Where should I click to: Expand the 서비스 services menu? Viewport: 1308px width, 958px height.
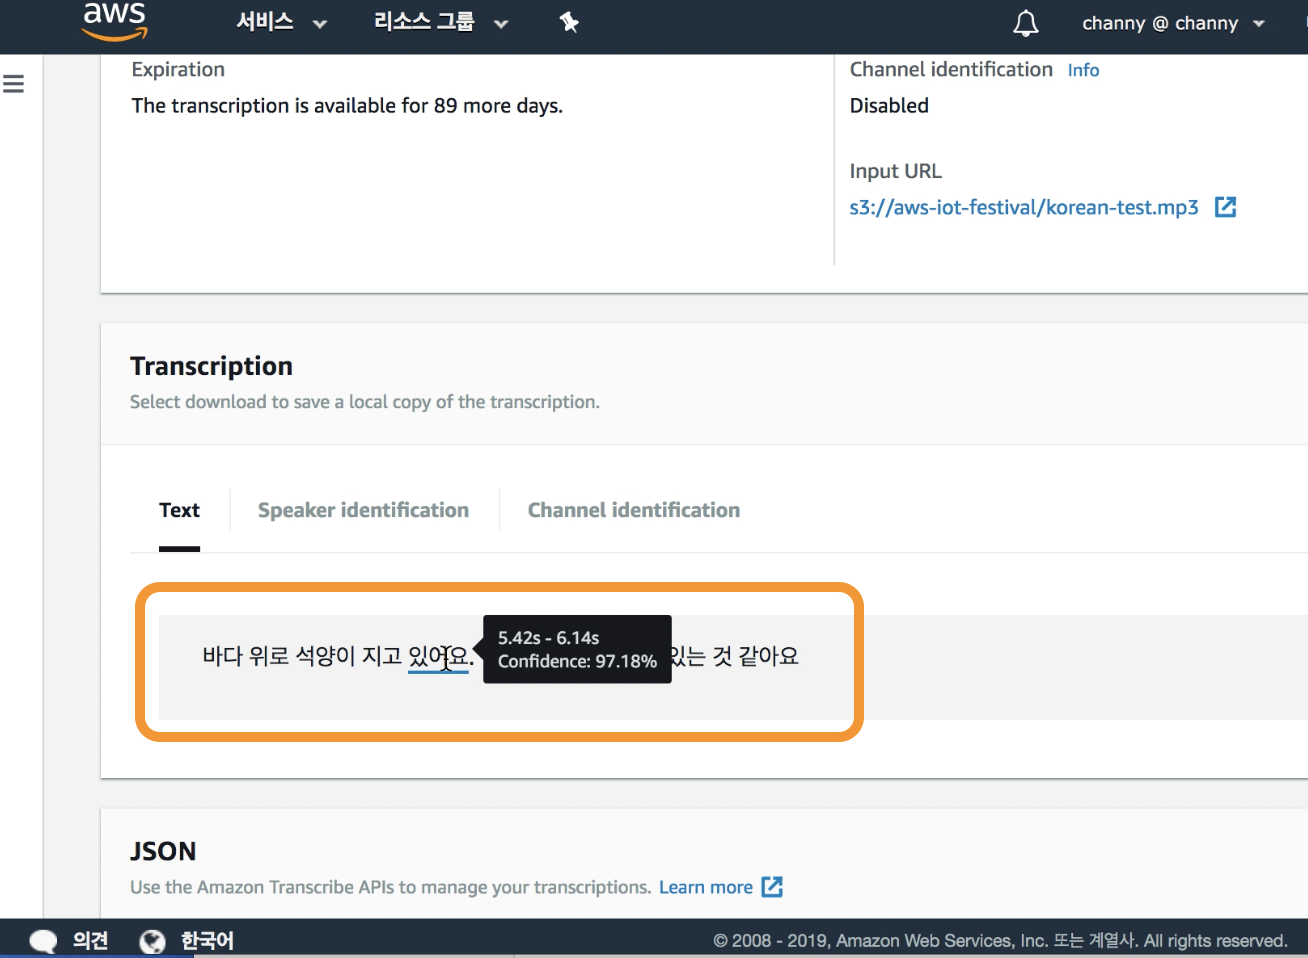(x=281, y=22)
